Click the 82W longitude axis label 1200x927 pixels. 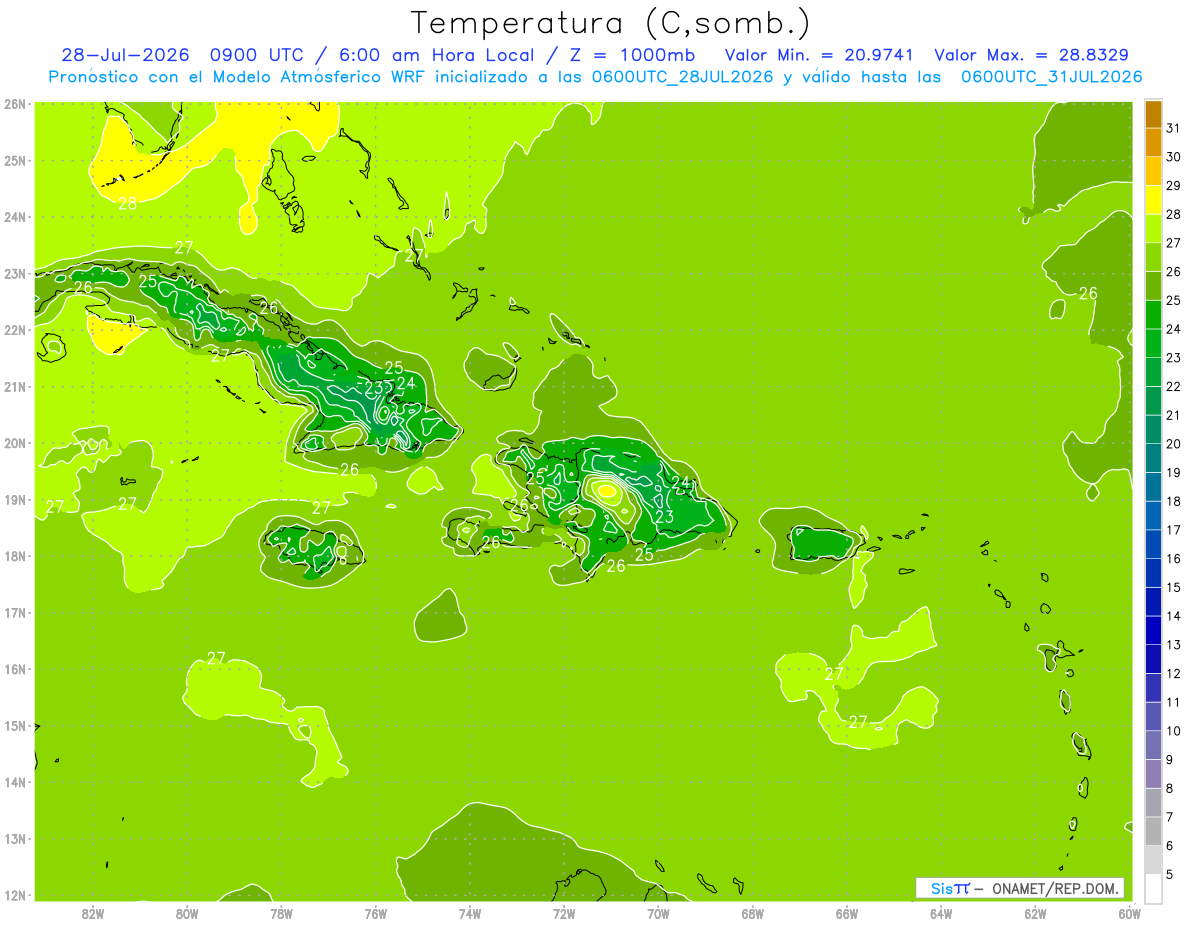(93, 914)
